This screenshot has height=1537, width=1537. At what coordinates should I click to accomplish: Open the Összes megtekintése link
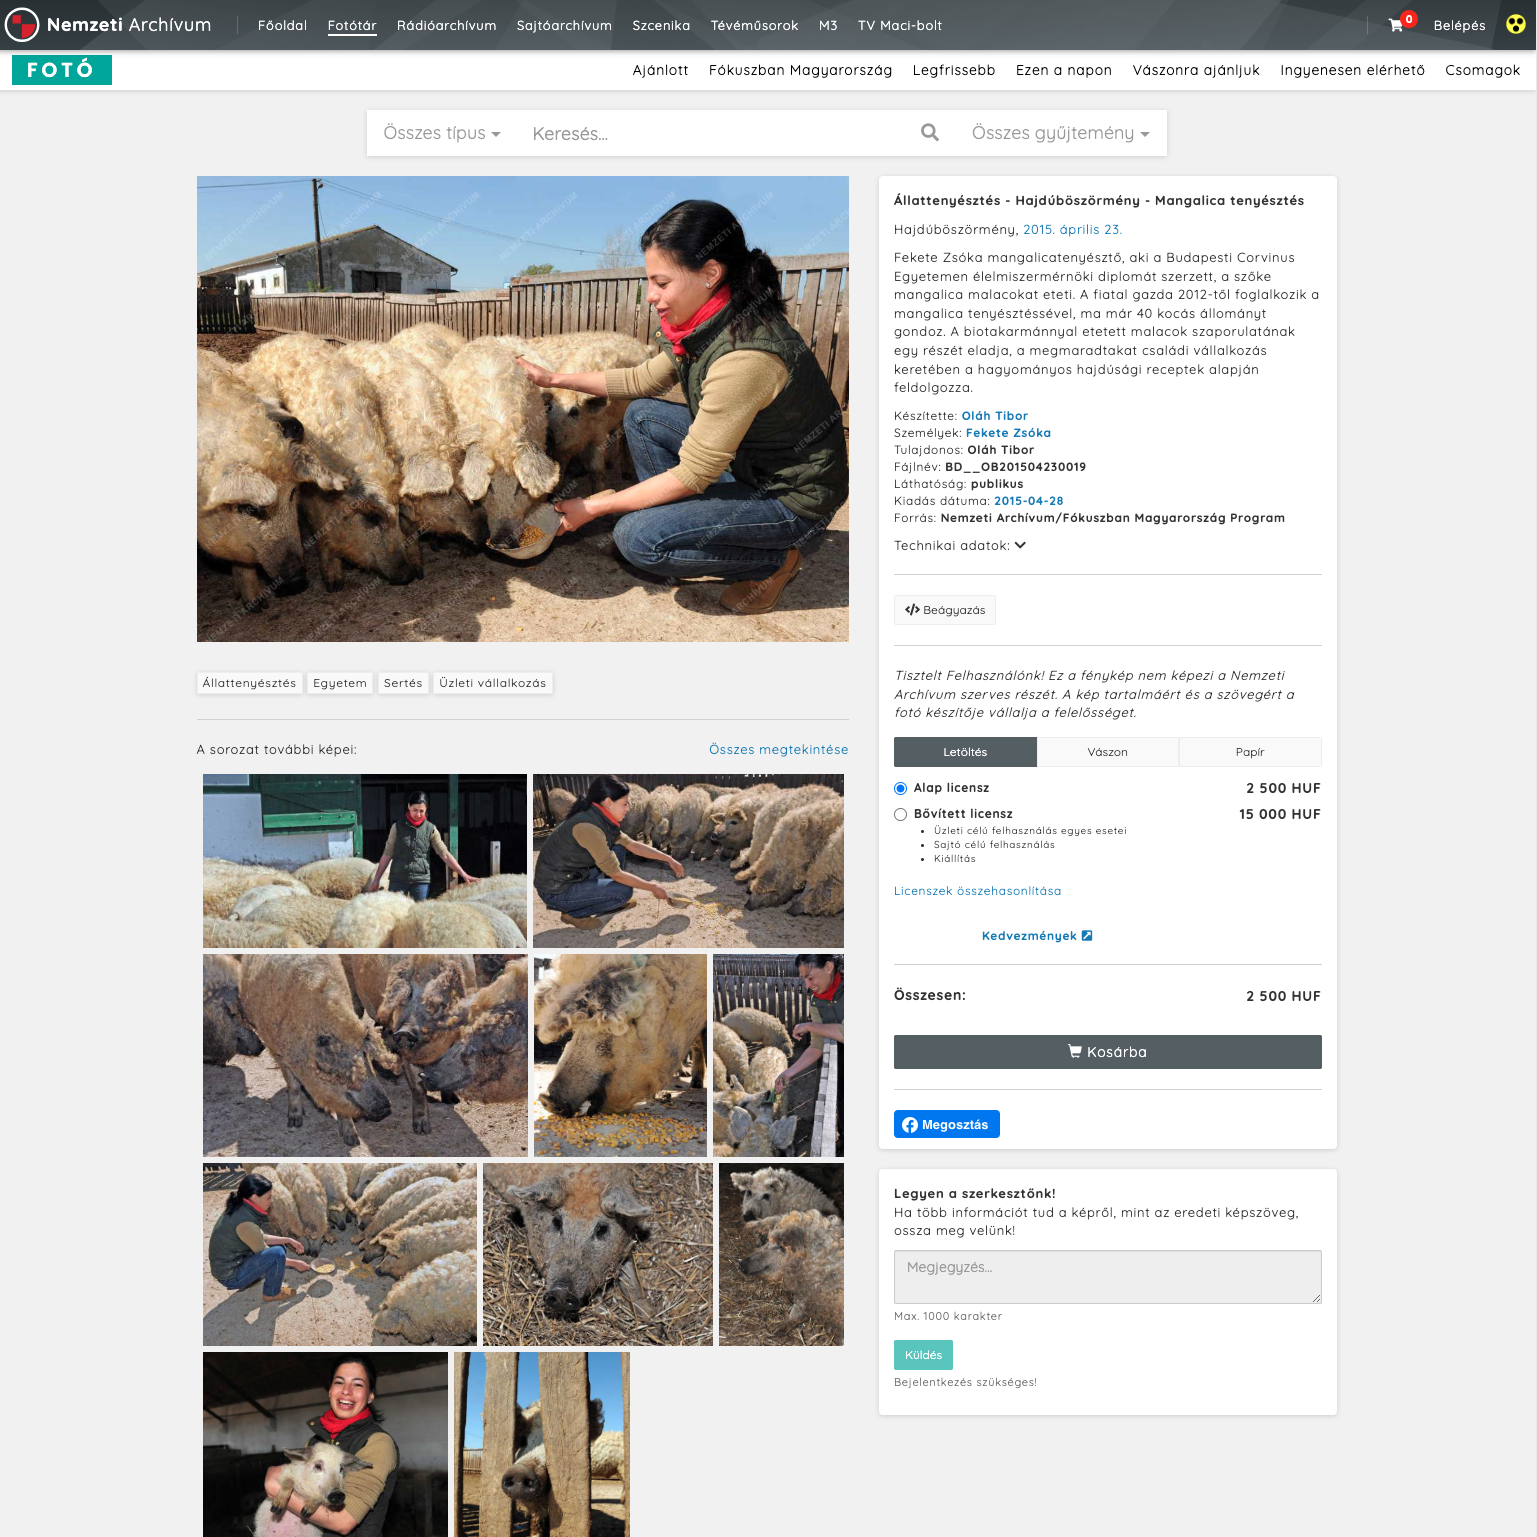(x=779, y=750)
